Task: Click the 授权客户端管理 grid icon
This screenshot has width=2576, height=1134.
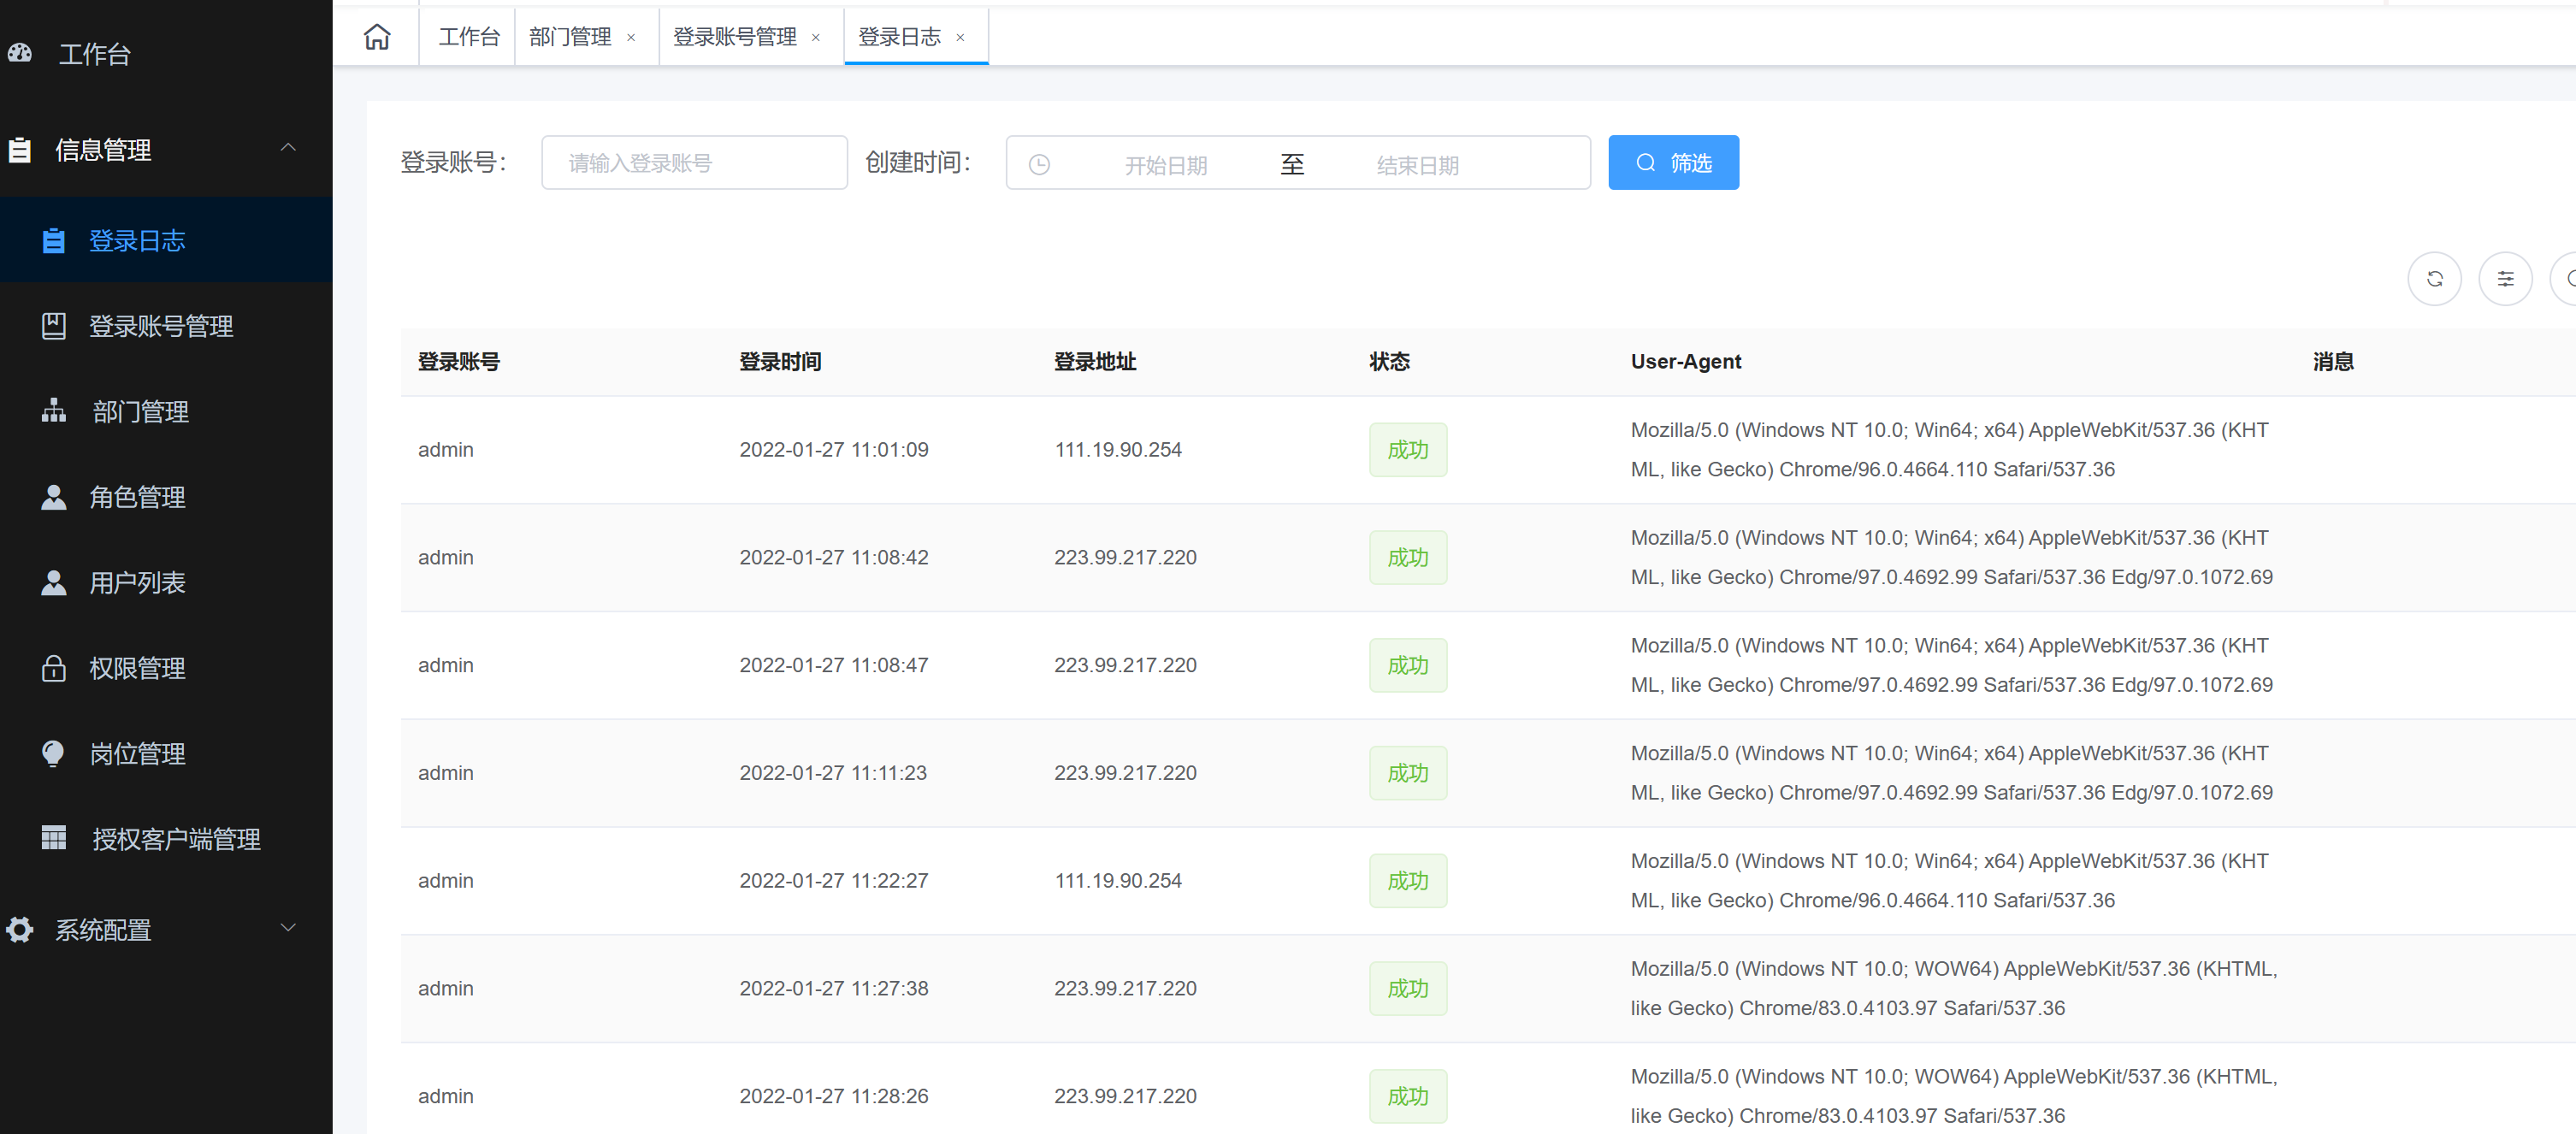Action: click(x=54, y=838)
